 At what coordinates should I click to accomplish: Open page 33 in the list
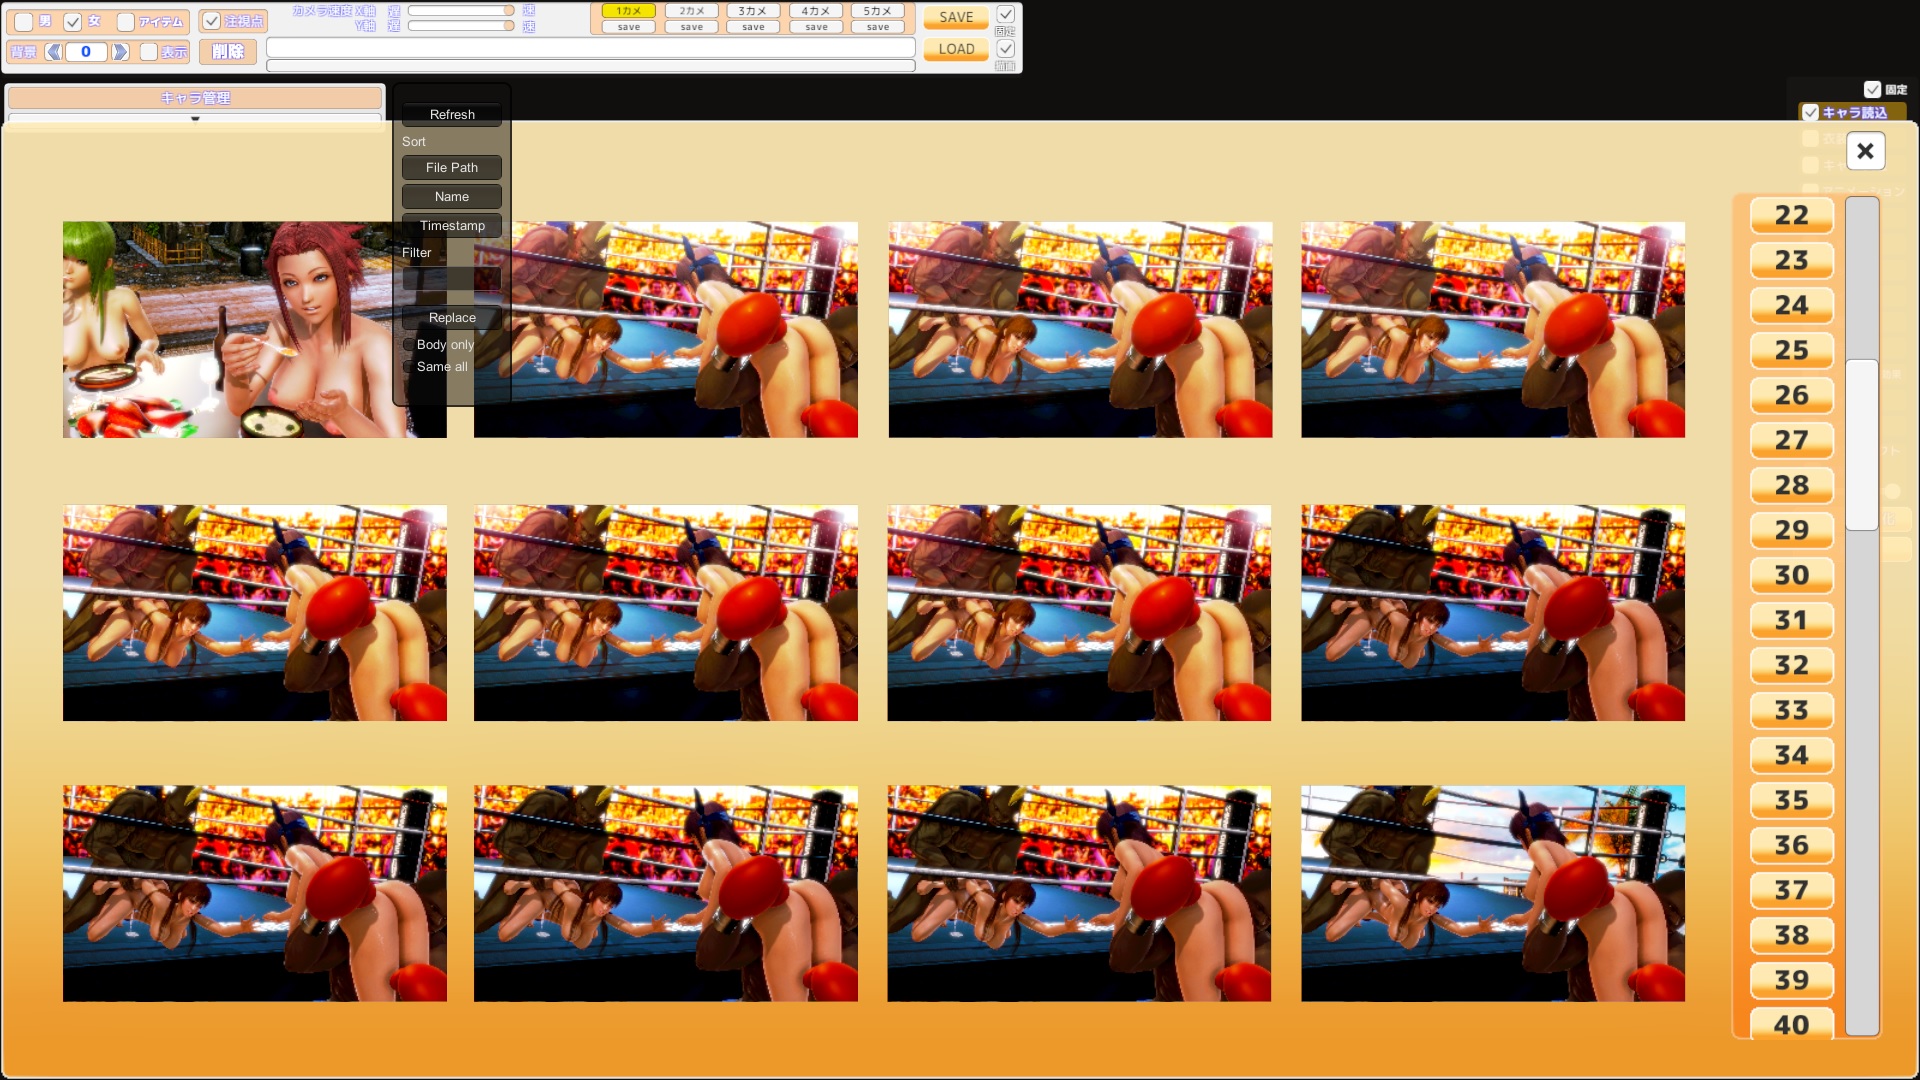(x=1791, y=710)
